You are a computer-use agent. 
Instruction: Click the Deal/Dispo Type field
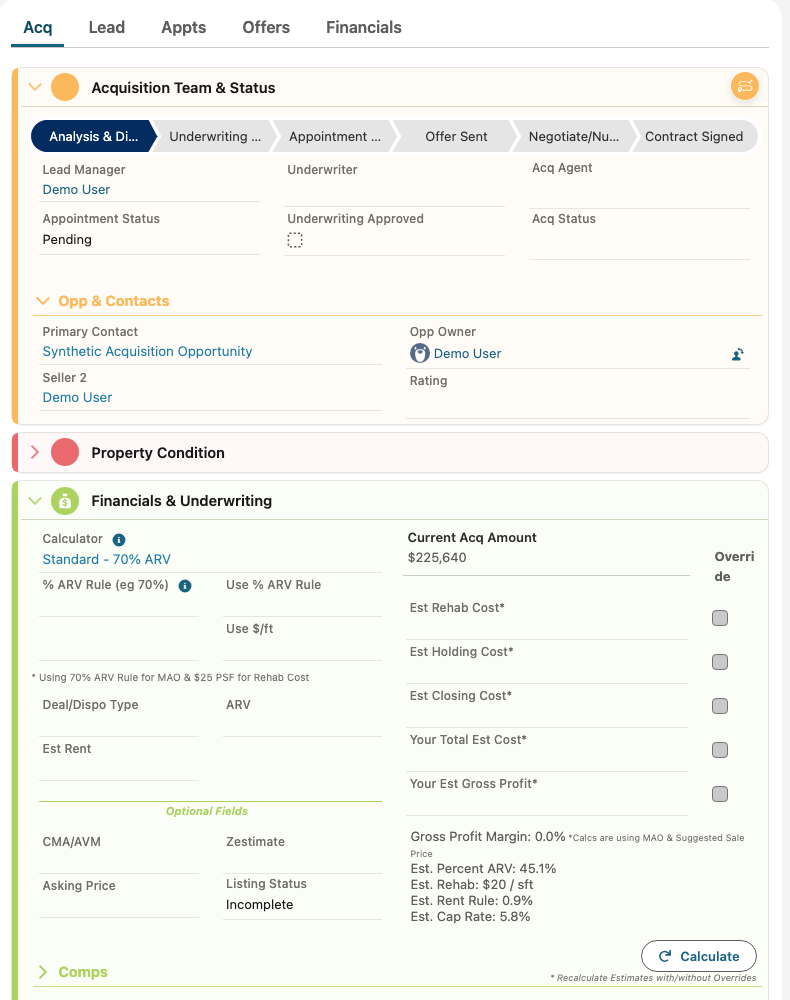coord(119,716)
